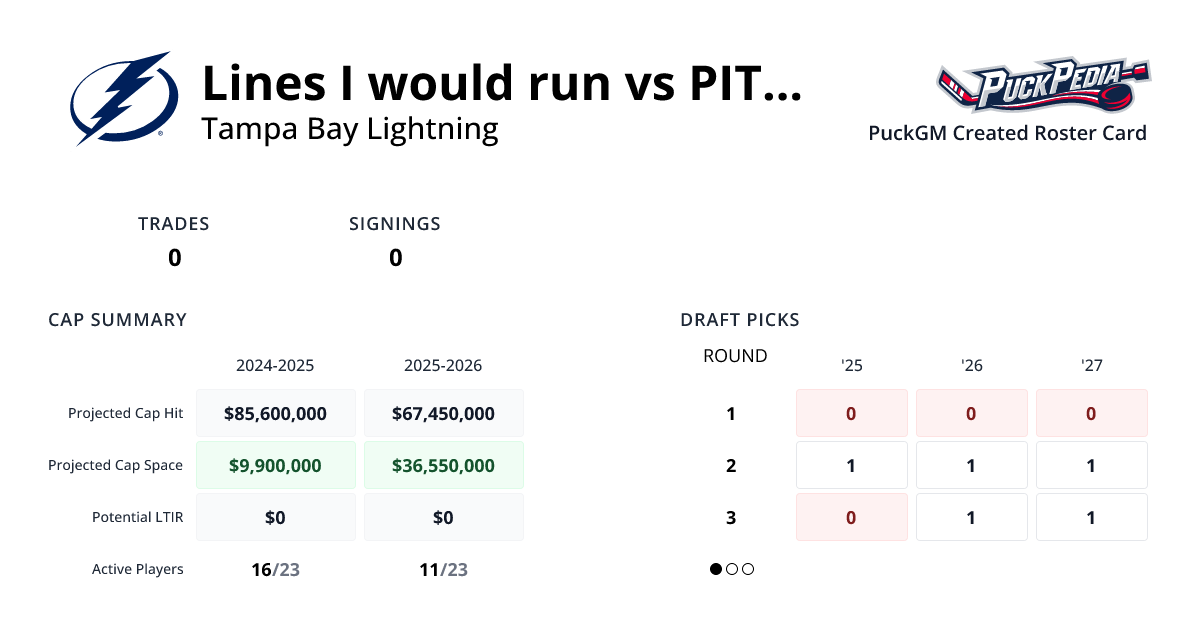Screen dimensions: 1200x630
Task: Select the 2024-2025 season column header
Action: [x=275, y=365]
